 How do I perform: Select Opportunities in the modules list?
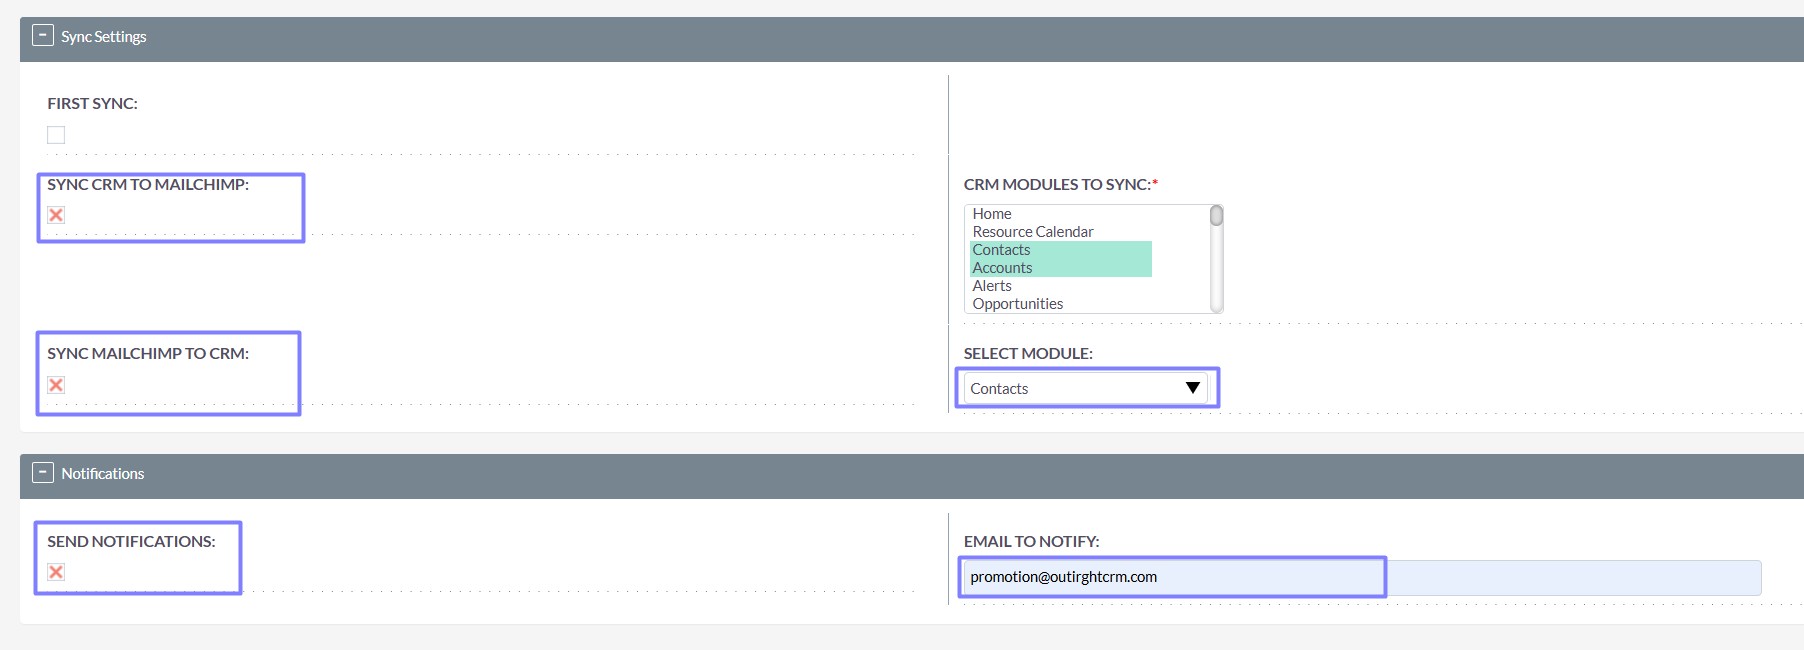(x=1017, y=304)
